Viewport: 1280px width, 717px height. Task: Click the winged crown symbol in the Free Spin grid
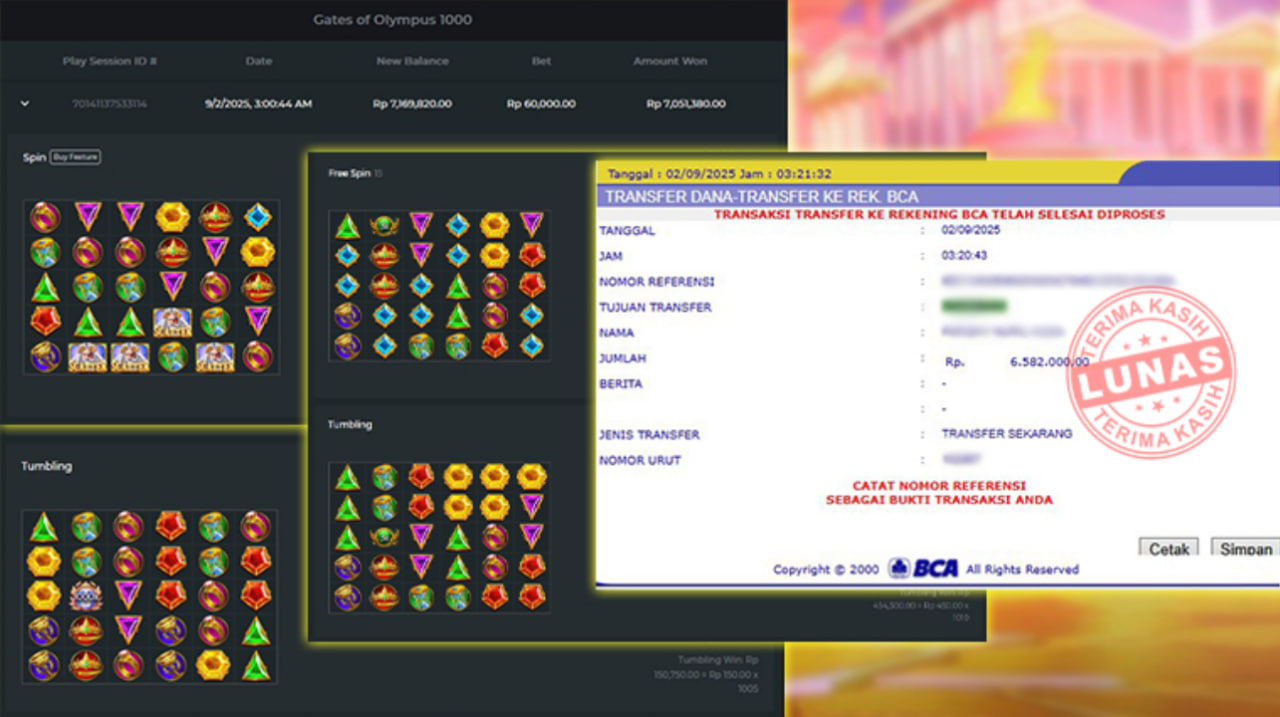(x=384, y=226)
